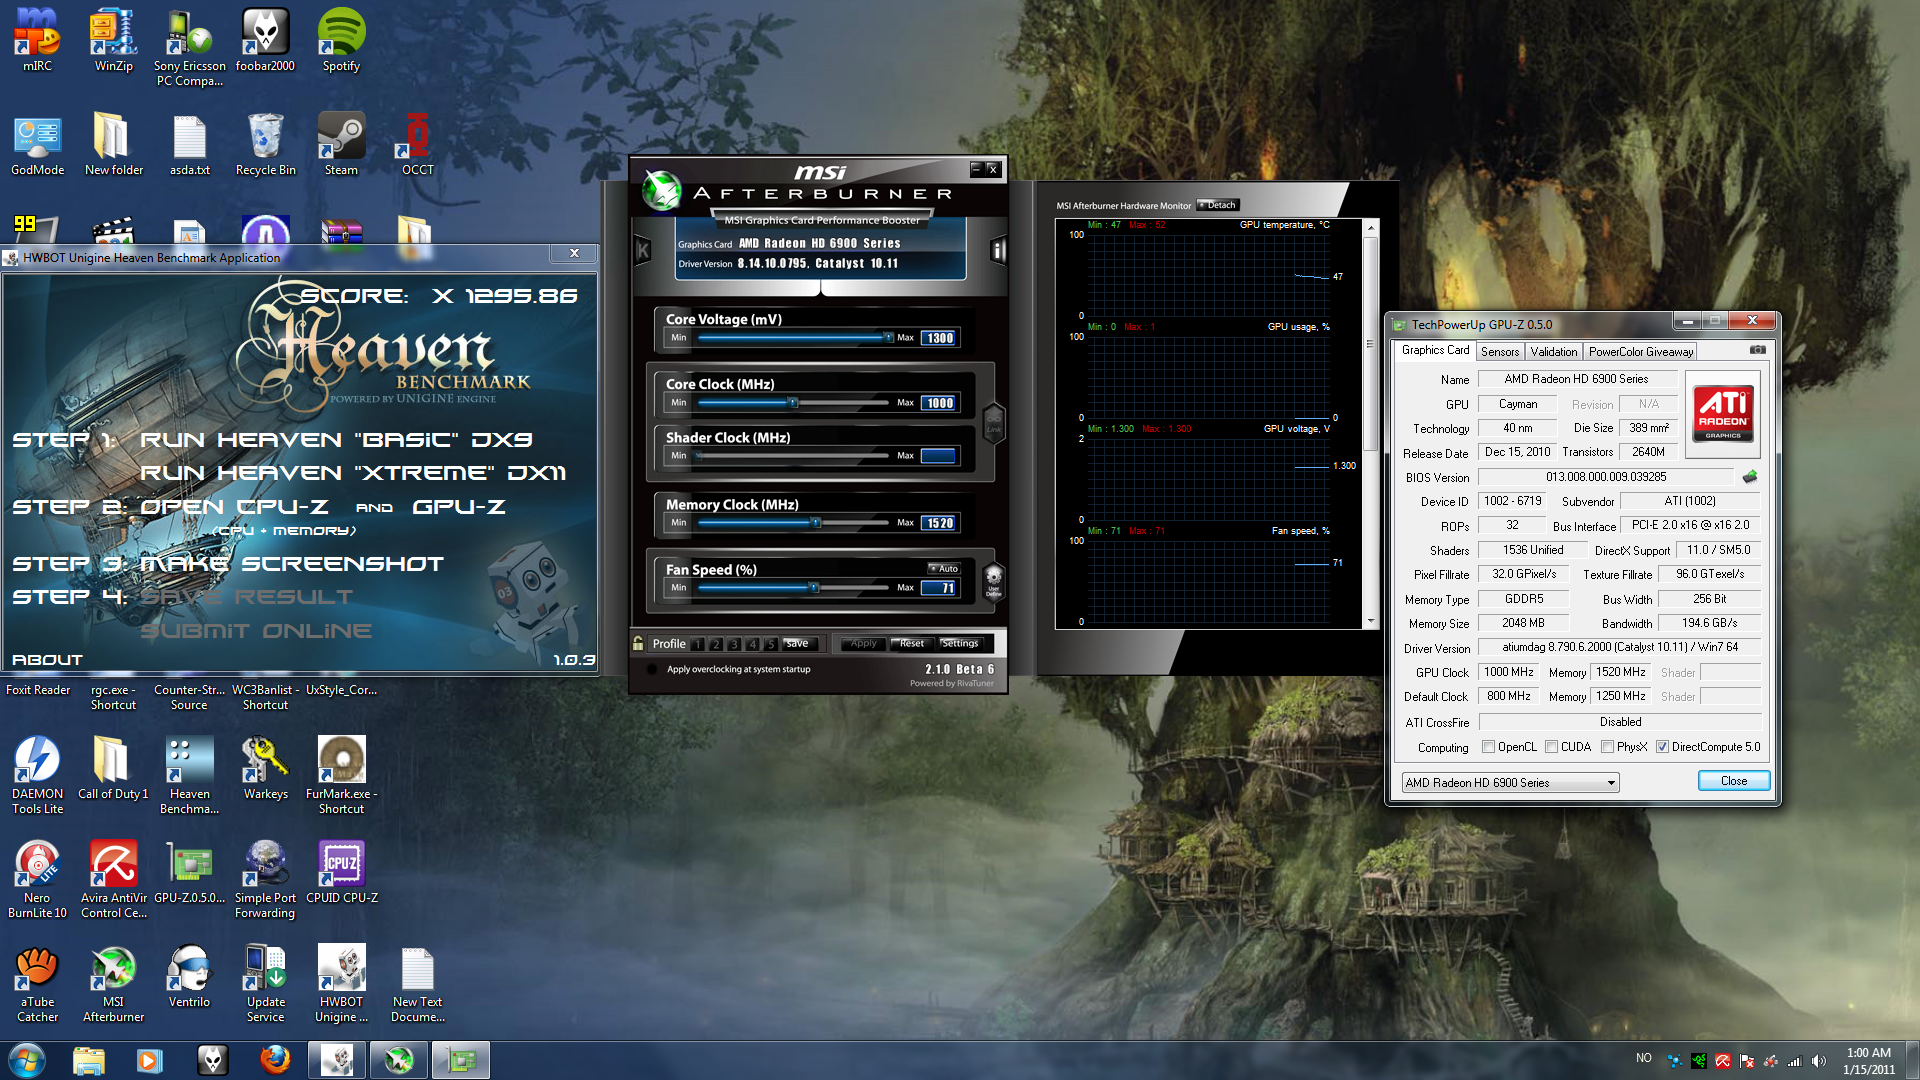Open the Avira AntiVir Control Center icon
The height and width of the screenshot is (1080, 1920).
113,879
